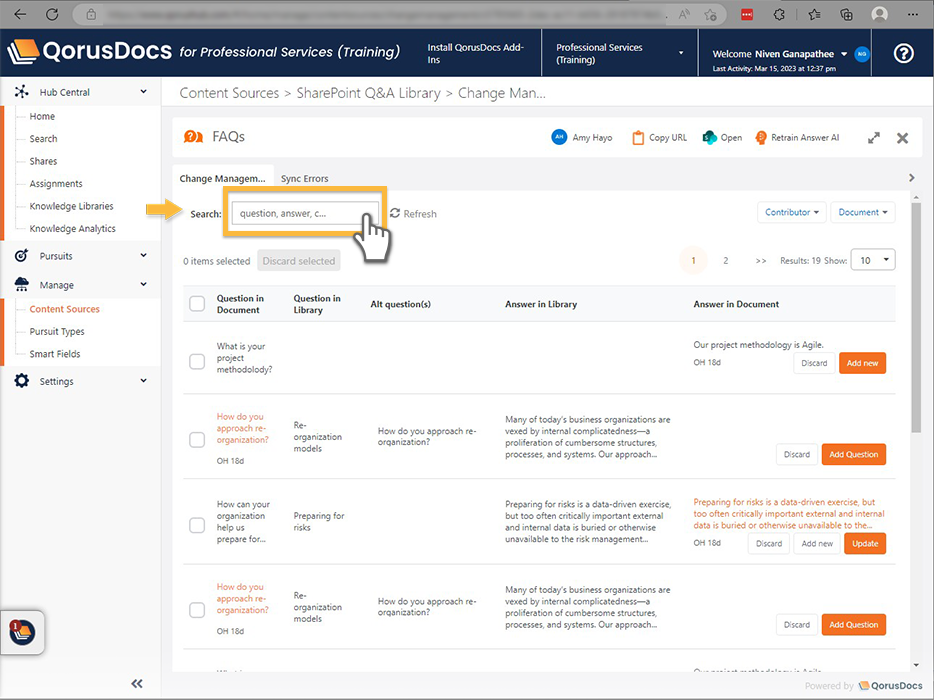The image size is (934, 700).
Task: Click the Discard selected button
Action: click(x=298, y=261)
